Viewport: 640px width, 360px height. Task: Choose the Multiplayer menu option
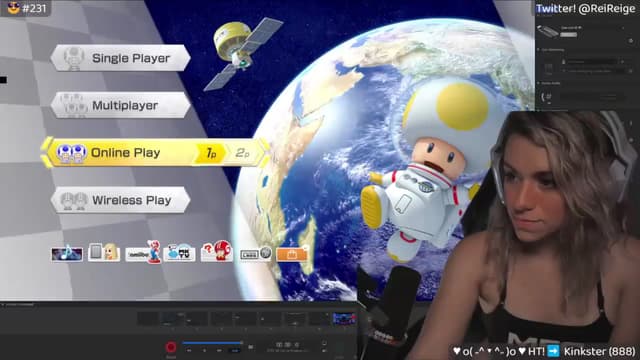pyautogui.click(x=120, y=105)
